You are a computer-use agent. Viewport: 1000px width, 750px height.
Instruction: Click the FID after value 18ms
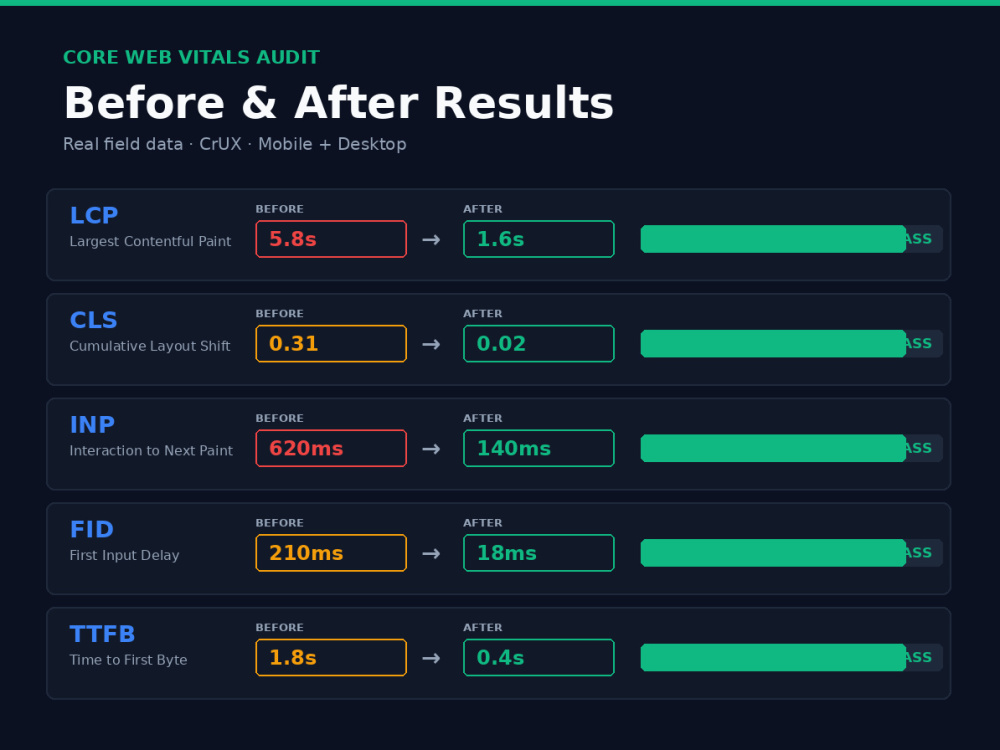click(x=539, y=553)
